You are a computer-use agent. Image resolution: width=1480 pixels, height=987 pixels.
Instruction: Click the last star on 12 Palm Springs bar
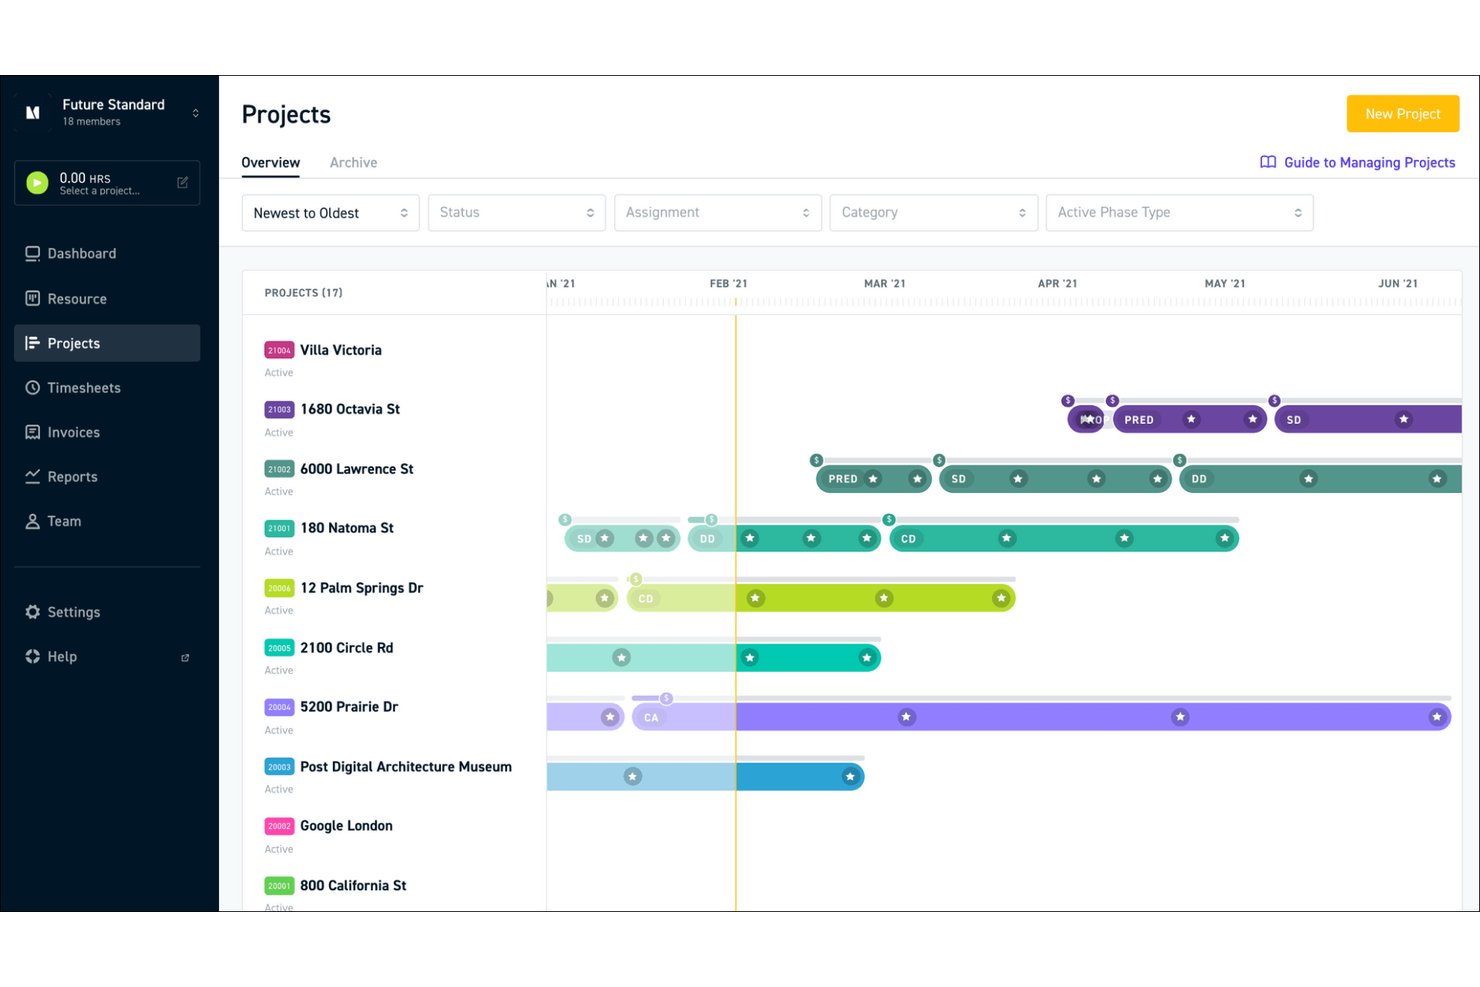pos(1001,599)
